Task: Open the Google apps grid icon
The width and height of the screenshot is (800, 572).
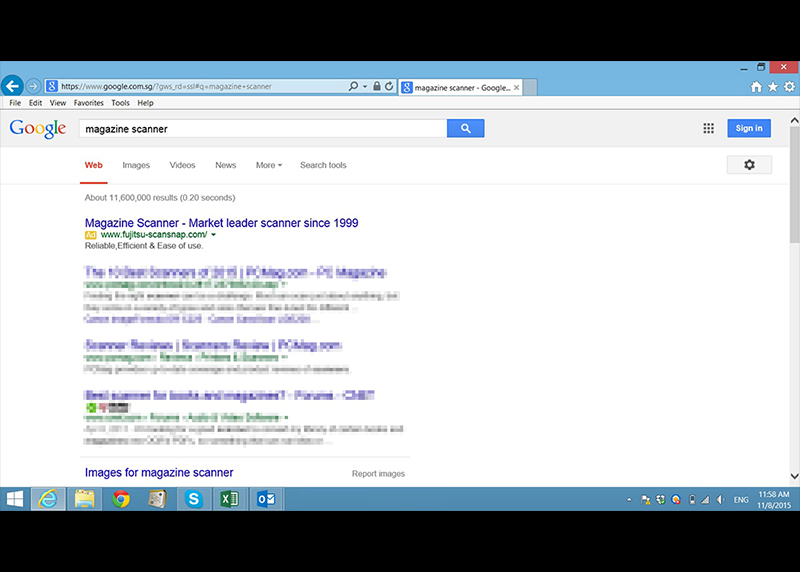Action: pos(708,128)
